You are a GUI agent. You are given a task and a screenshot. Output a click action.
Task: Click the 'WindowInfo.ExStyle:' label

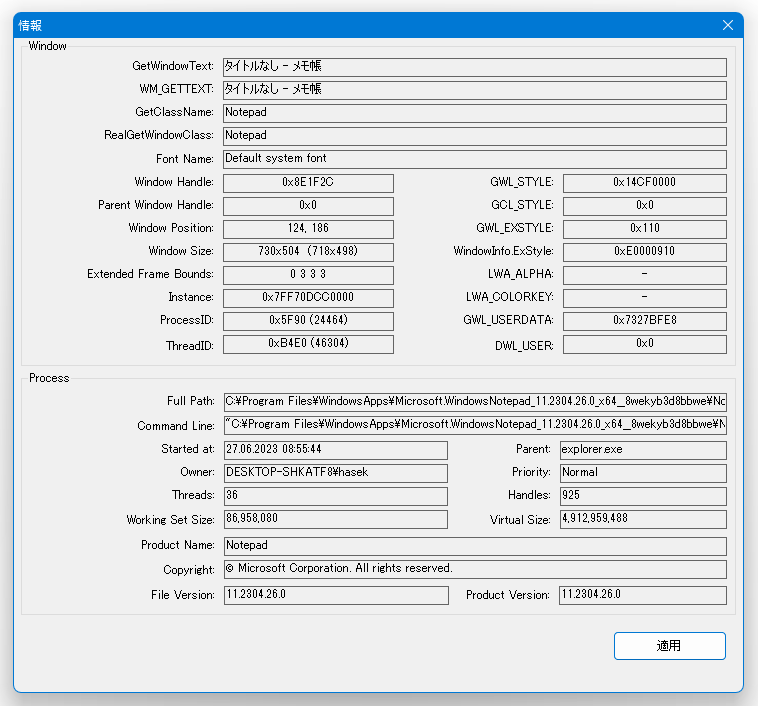click(504, 251)
